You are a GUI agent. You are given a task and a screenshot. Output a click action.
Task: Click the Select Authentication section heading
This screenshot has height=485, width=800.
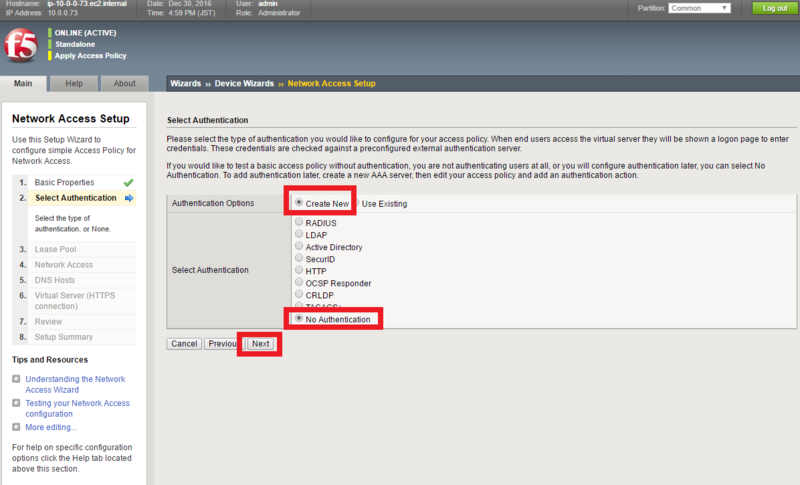tap(208, 120)
